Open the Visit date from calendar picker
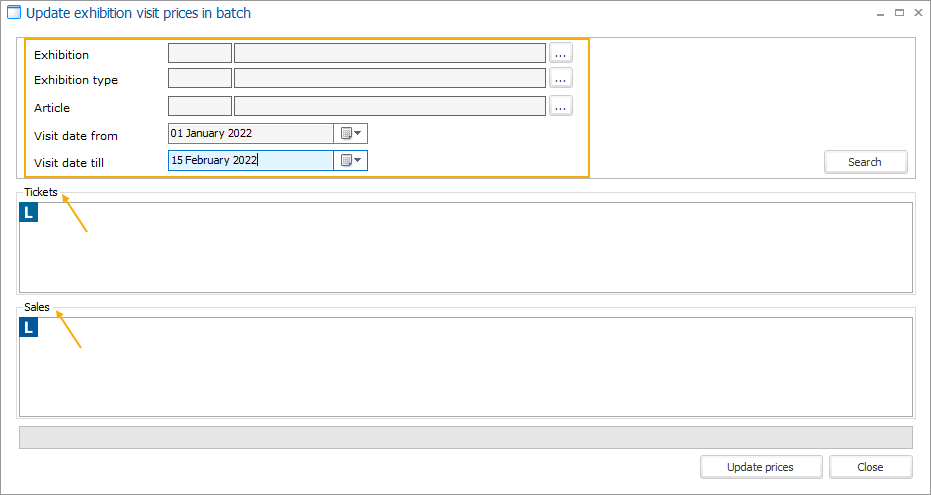Viewport: 931px width, 495px height. [350, 133]
